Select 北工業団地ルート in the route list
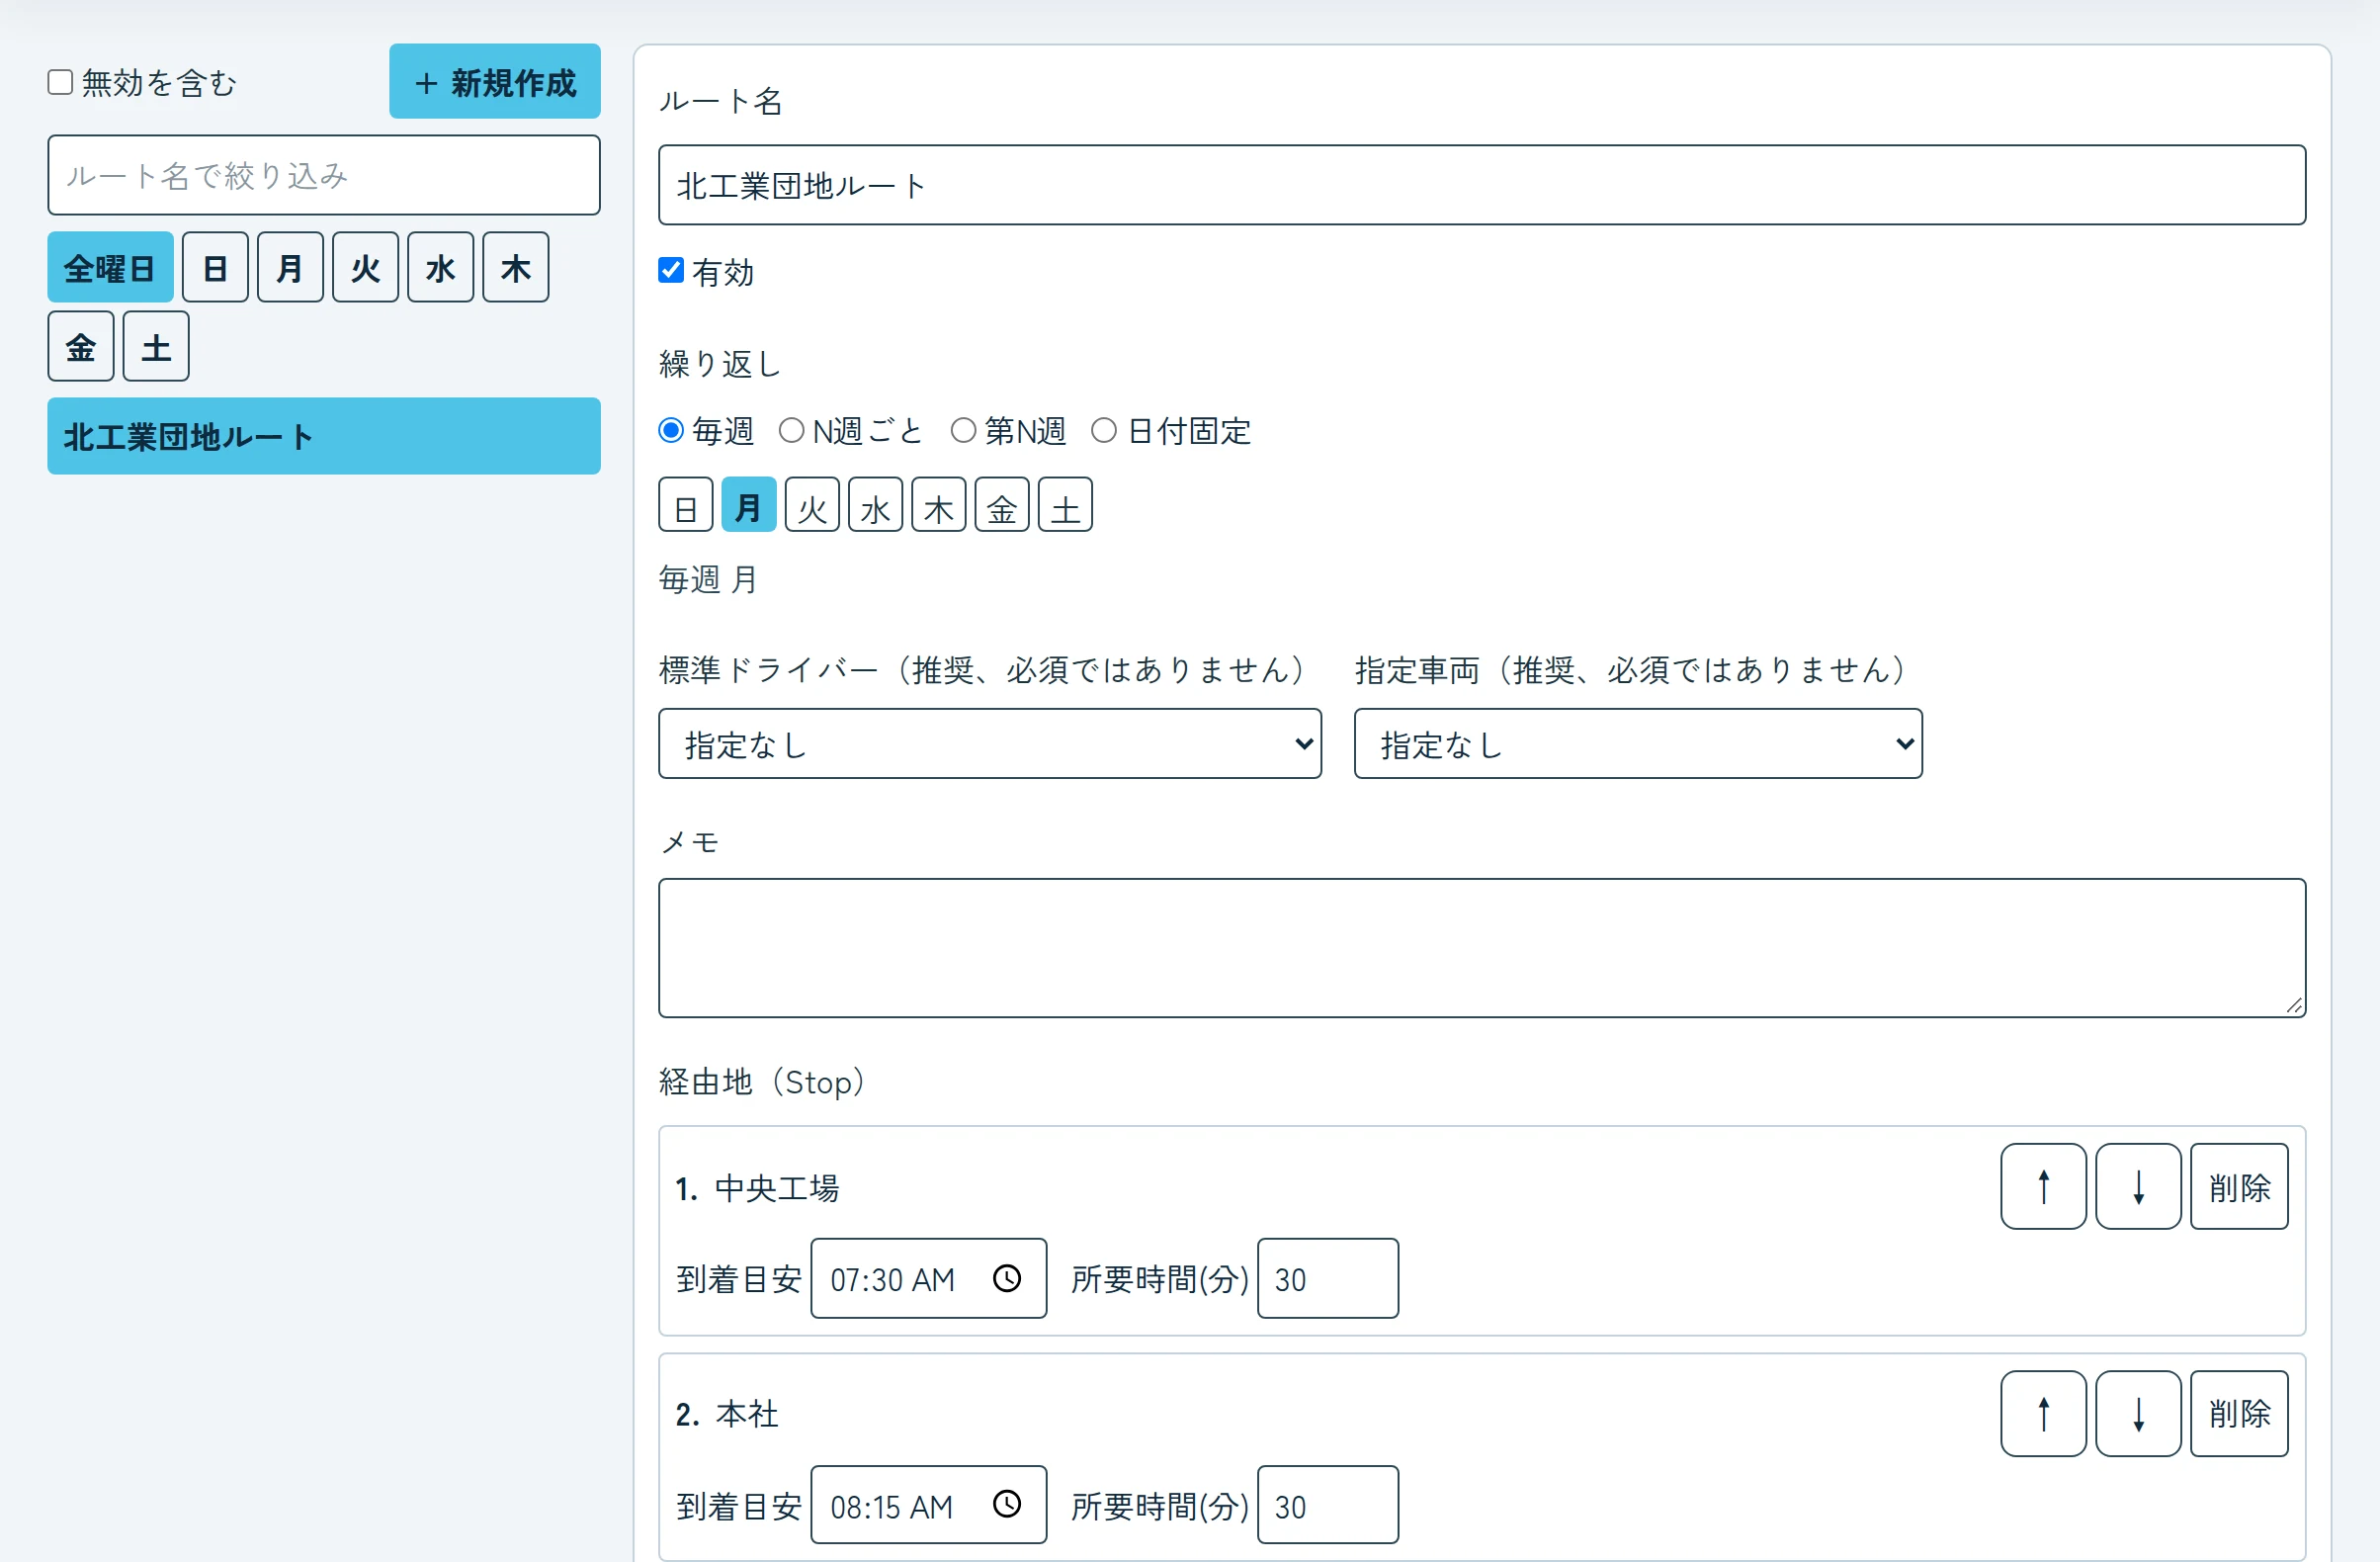The image size is (2380, 1562). pyautogui.click(x=324, y=436)
